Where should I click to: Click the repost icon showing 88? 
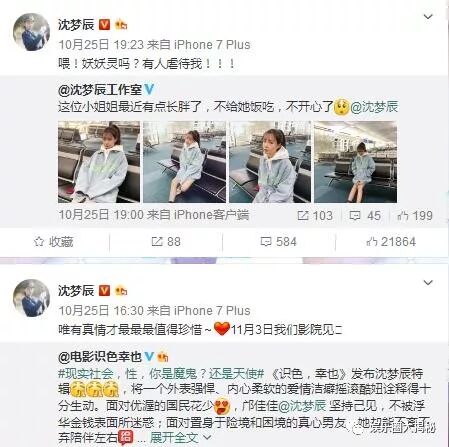157,241
